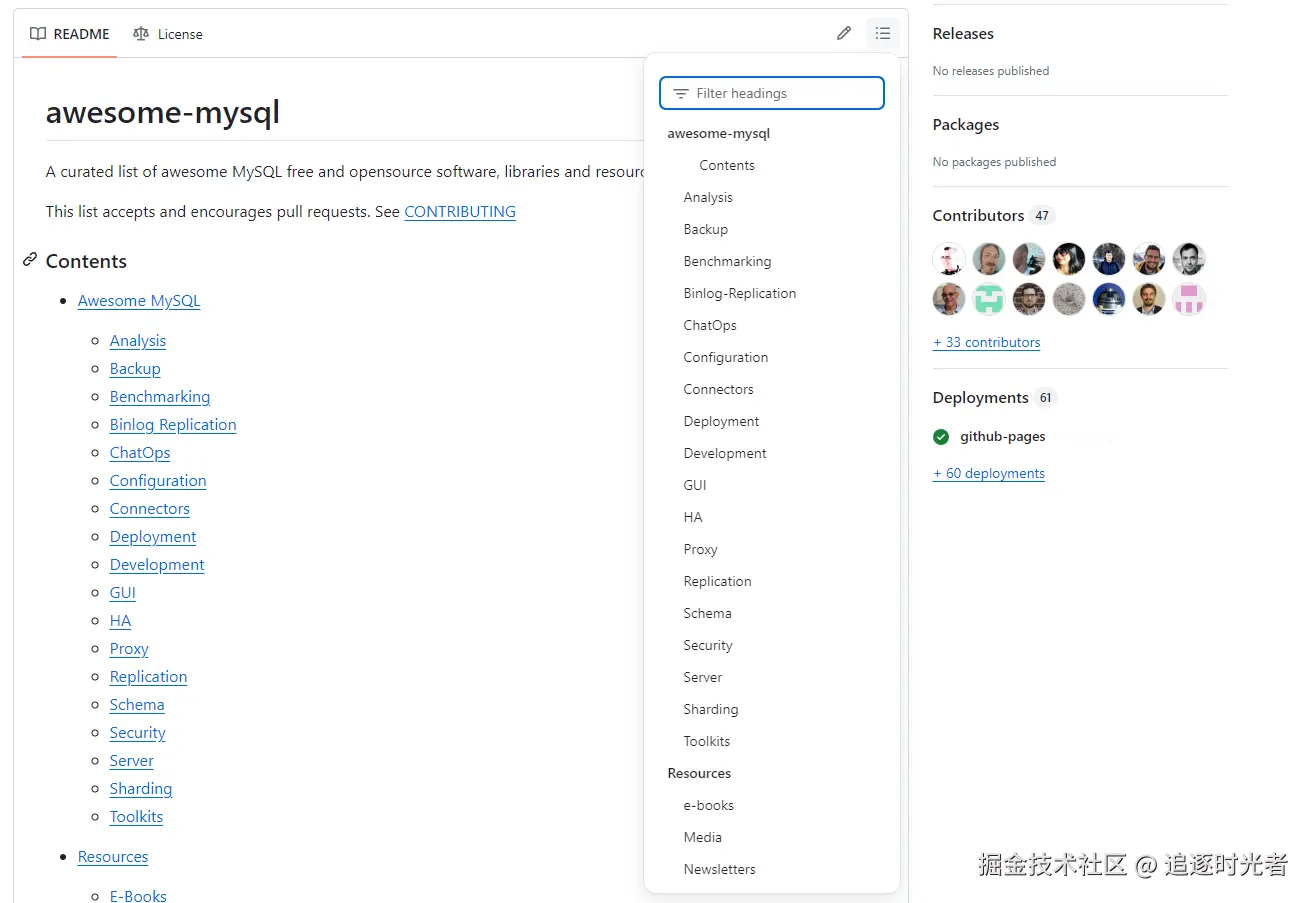Screen dimensions: 1313x903
Task: Toggle the outline headings list icon
Action: click(882, 33)
